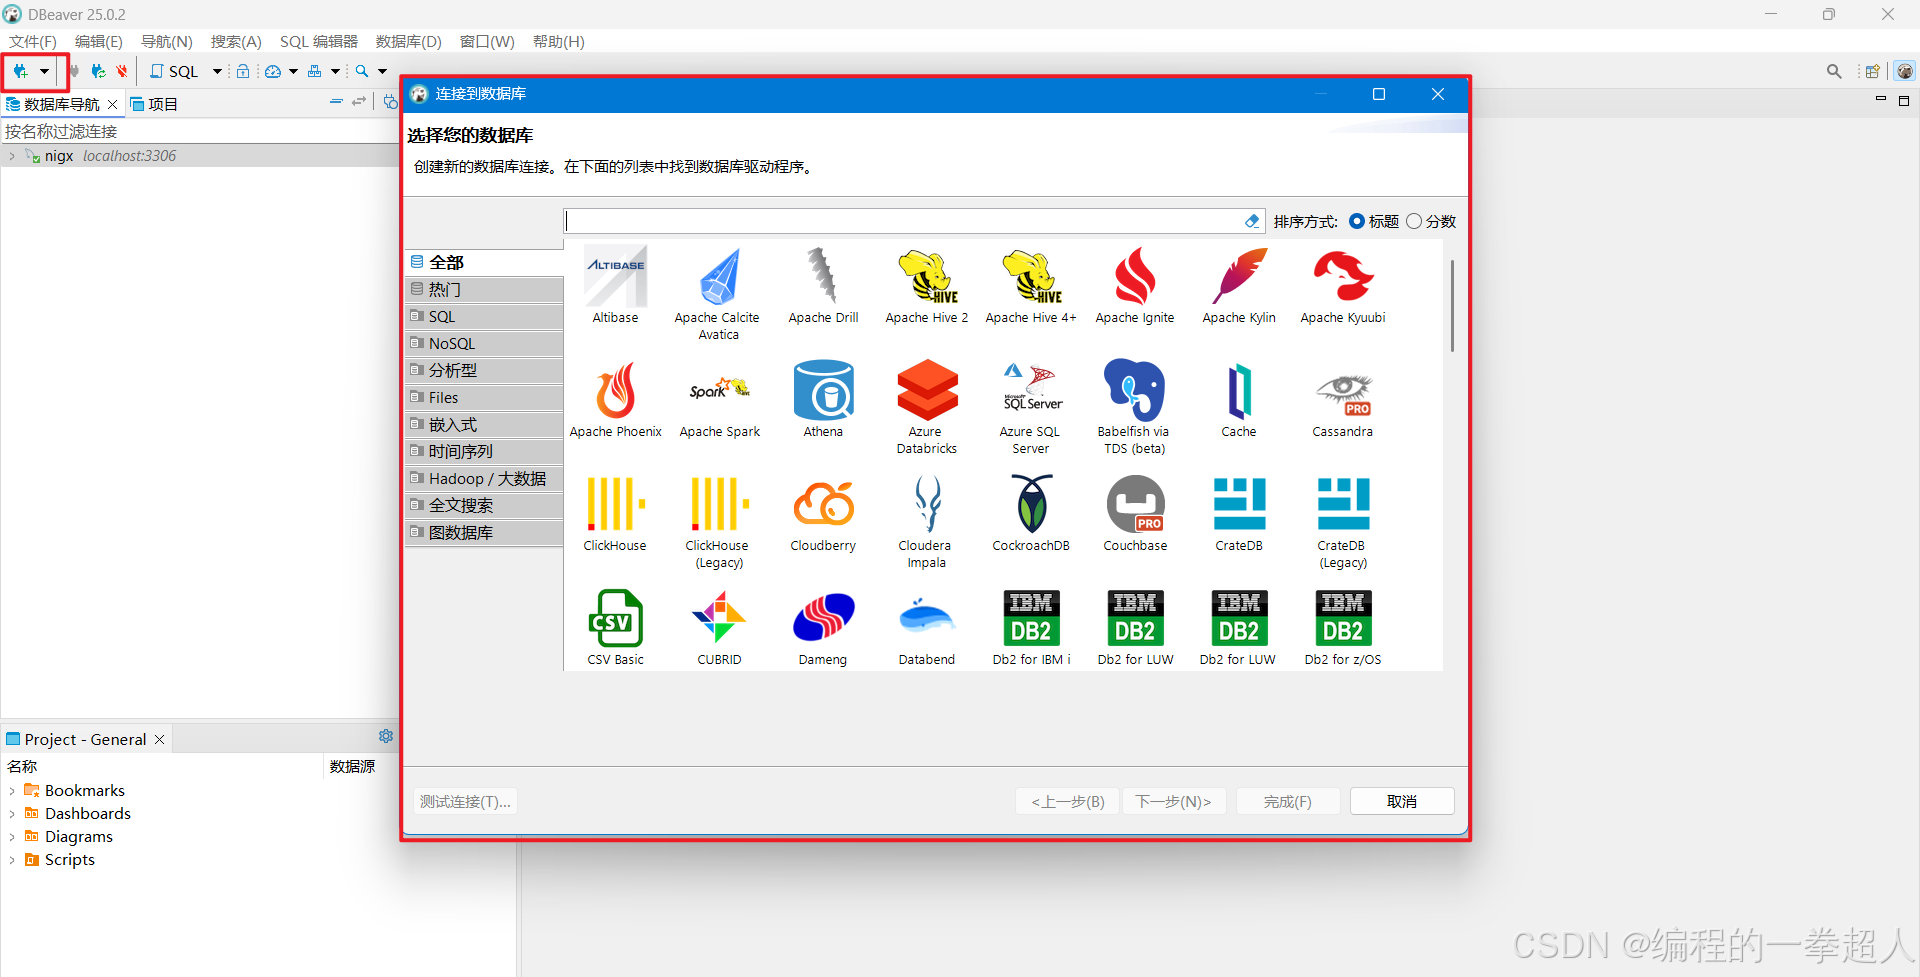Click the magnifier search icon in main toolbar
The width and height of the screenshot is (1920, 977).
[x=362, y=71]
